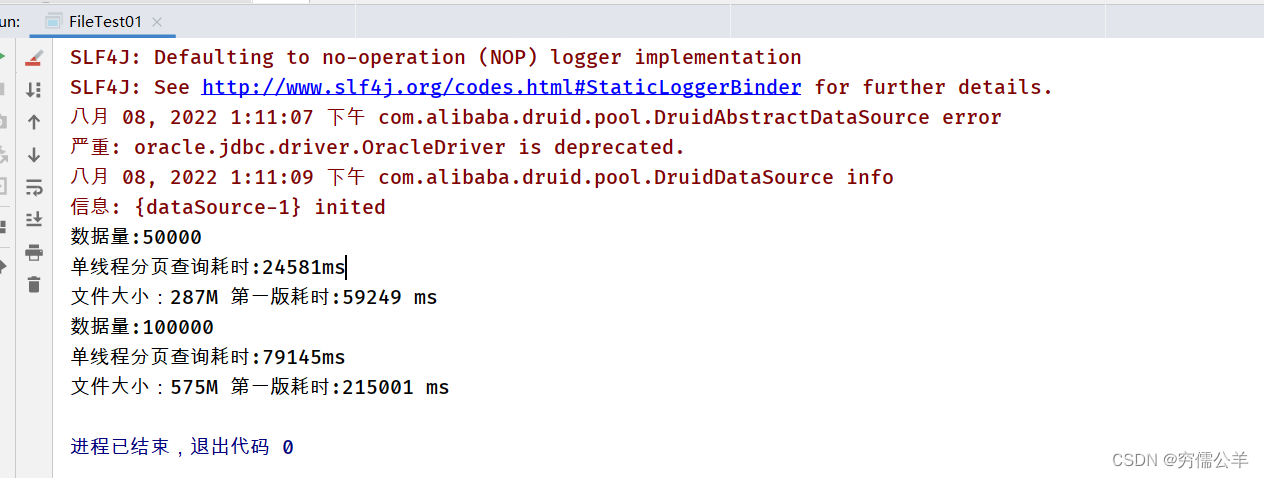1264x478 pixels.
Task: Click the down-arrow-with-dots sort icon
Action: coord(34,90)
